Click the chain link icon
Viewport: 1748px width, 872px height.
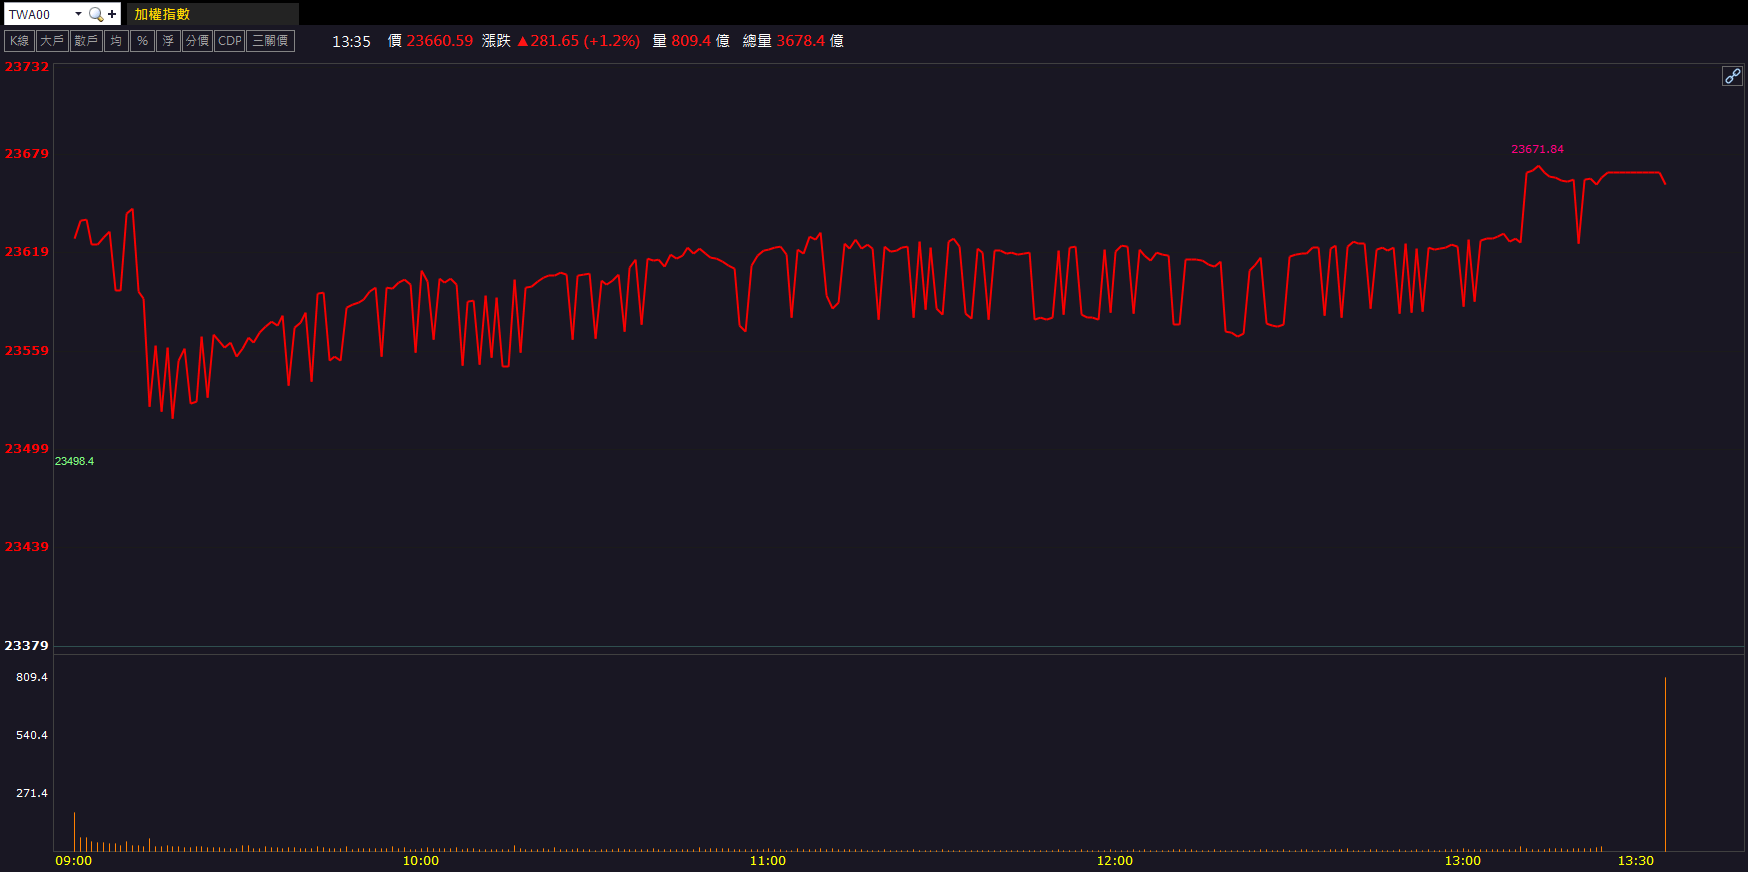tap(1732, 76)
